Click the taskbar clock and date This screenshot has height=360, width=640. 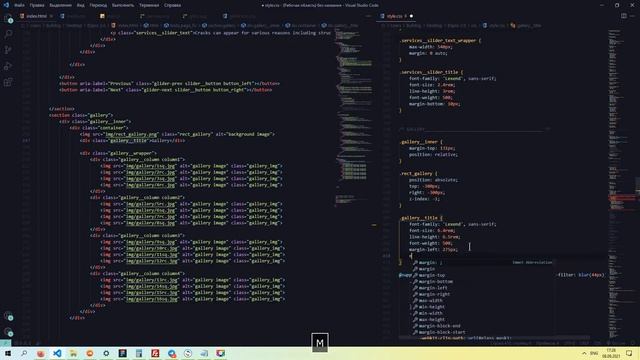611,353
